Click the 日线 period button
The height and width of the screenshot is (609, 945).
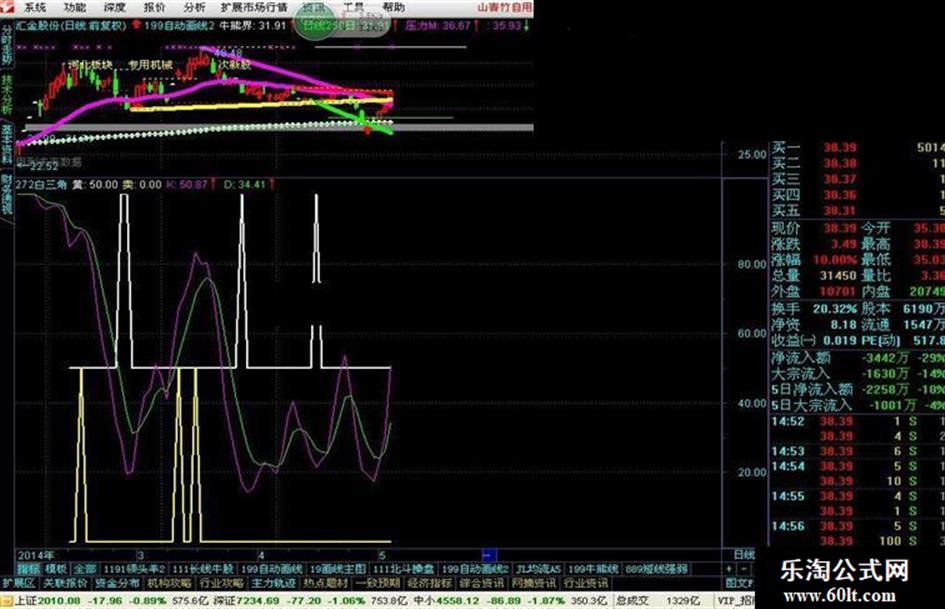tap(744, 555)
